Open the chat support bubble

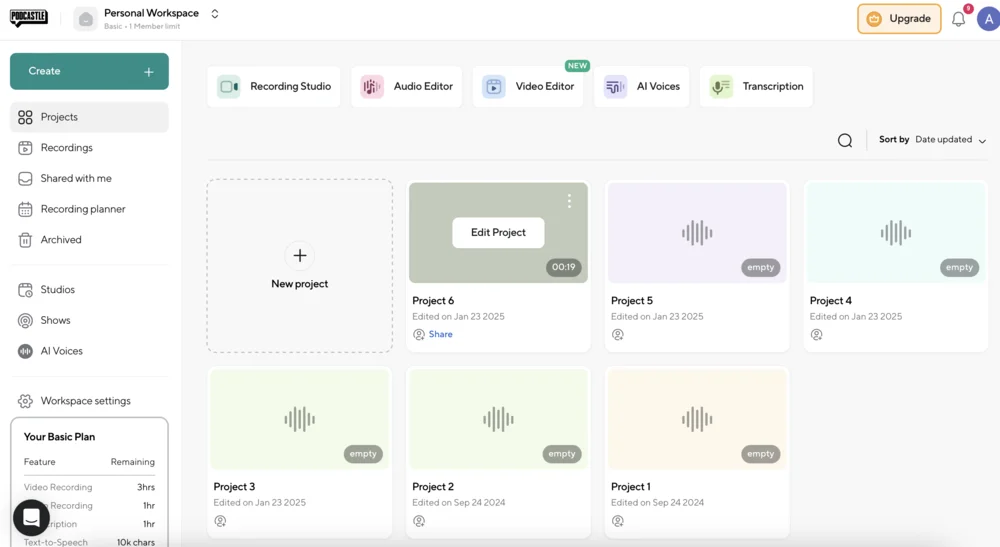(x=31, y=518)
